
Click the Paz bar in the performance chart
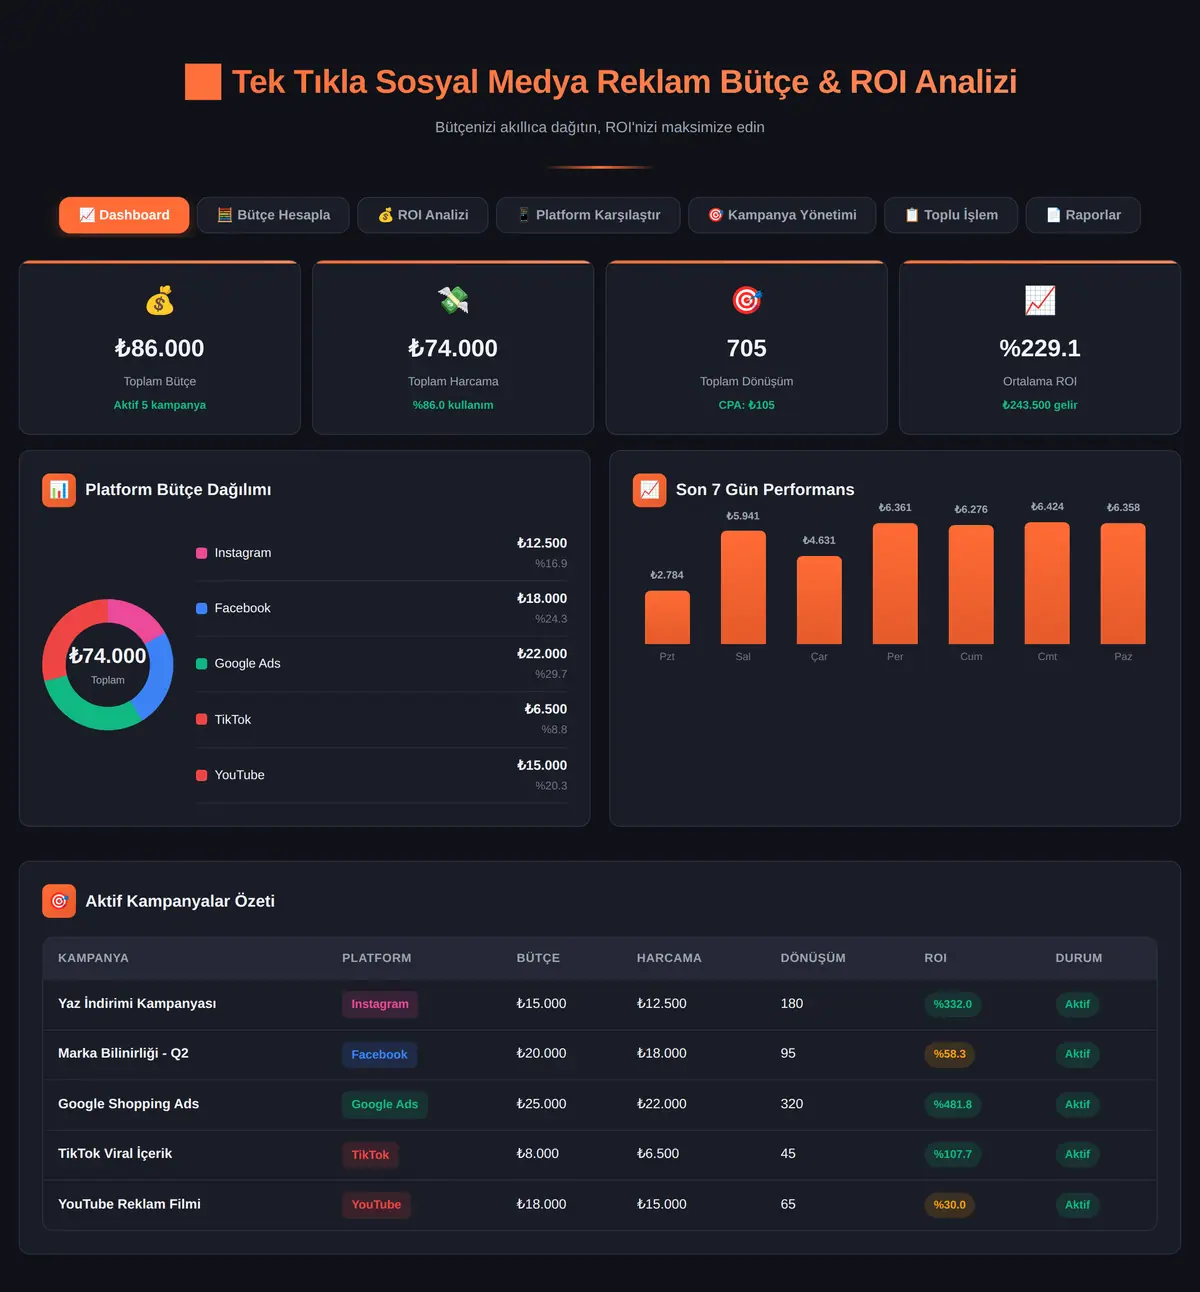[1123, 583]
